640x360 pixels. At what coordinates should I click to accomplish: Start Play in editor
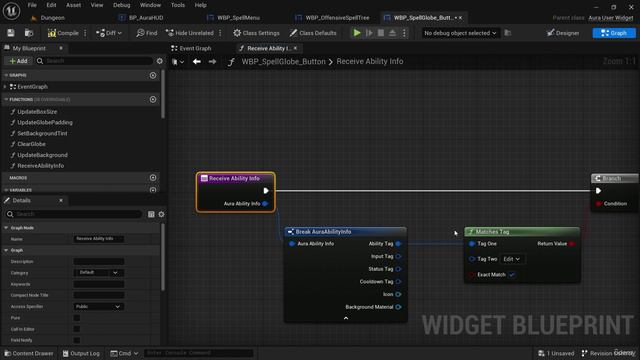(x=357, y=33)
